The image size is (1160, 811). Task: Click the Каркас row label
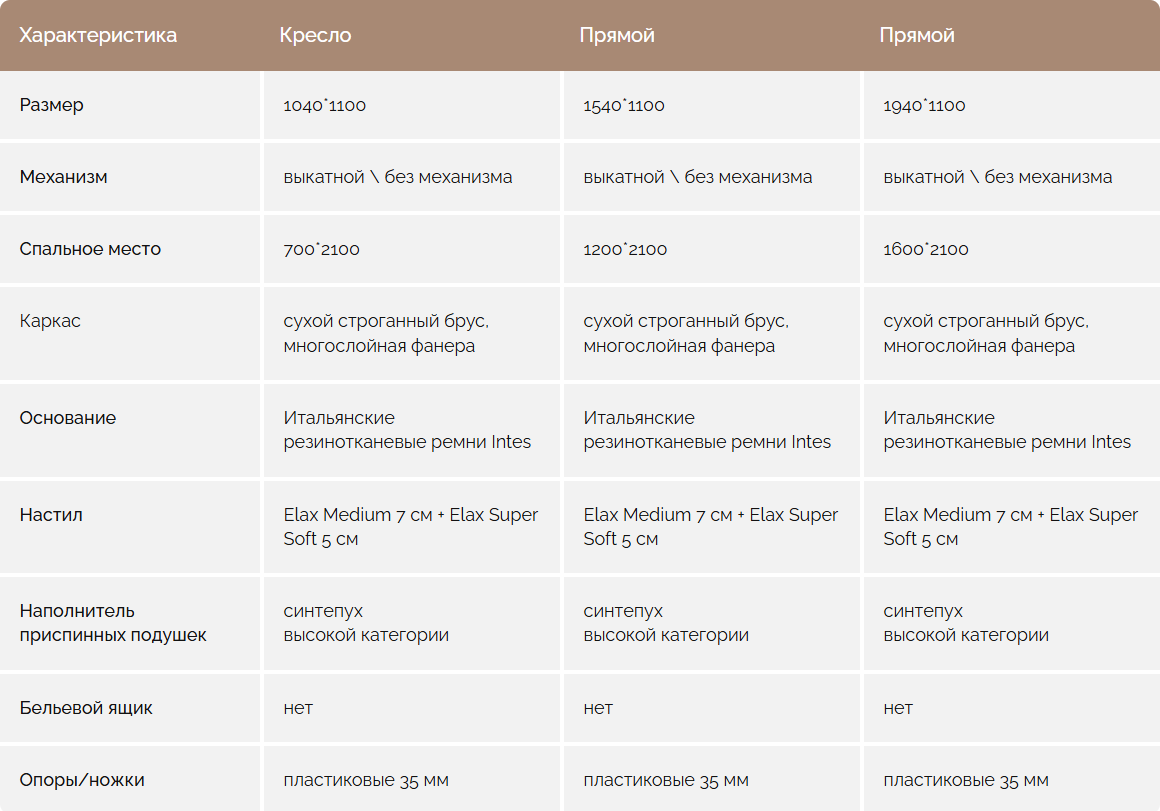tap(50, 321)
